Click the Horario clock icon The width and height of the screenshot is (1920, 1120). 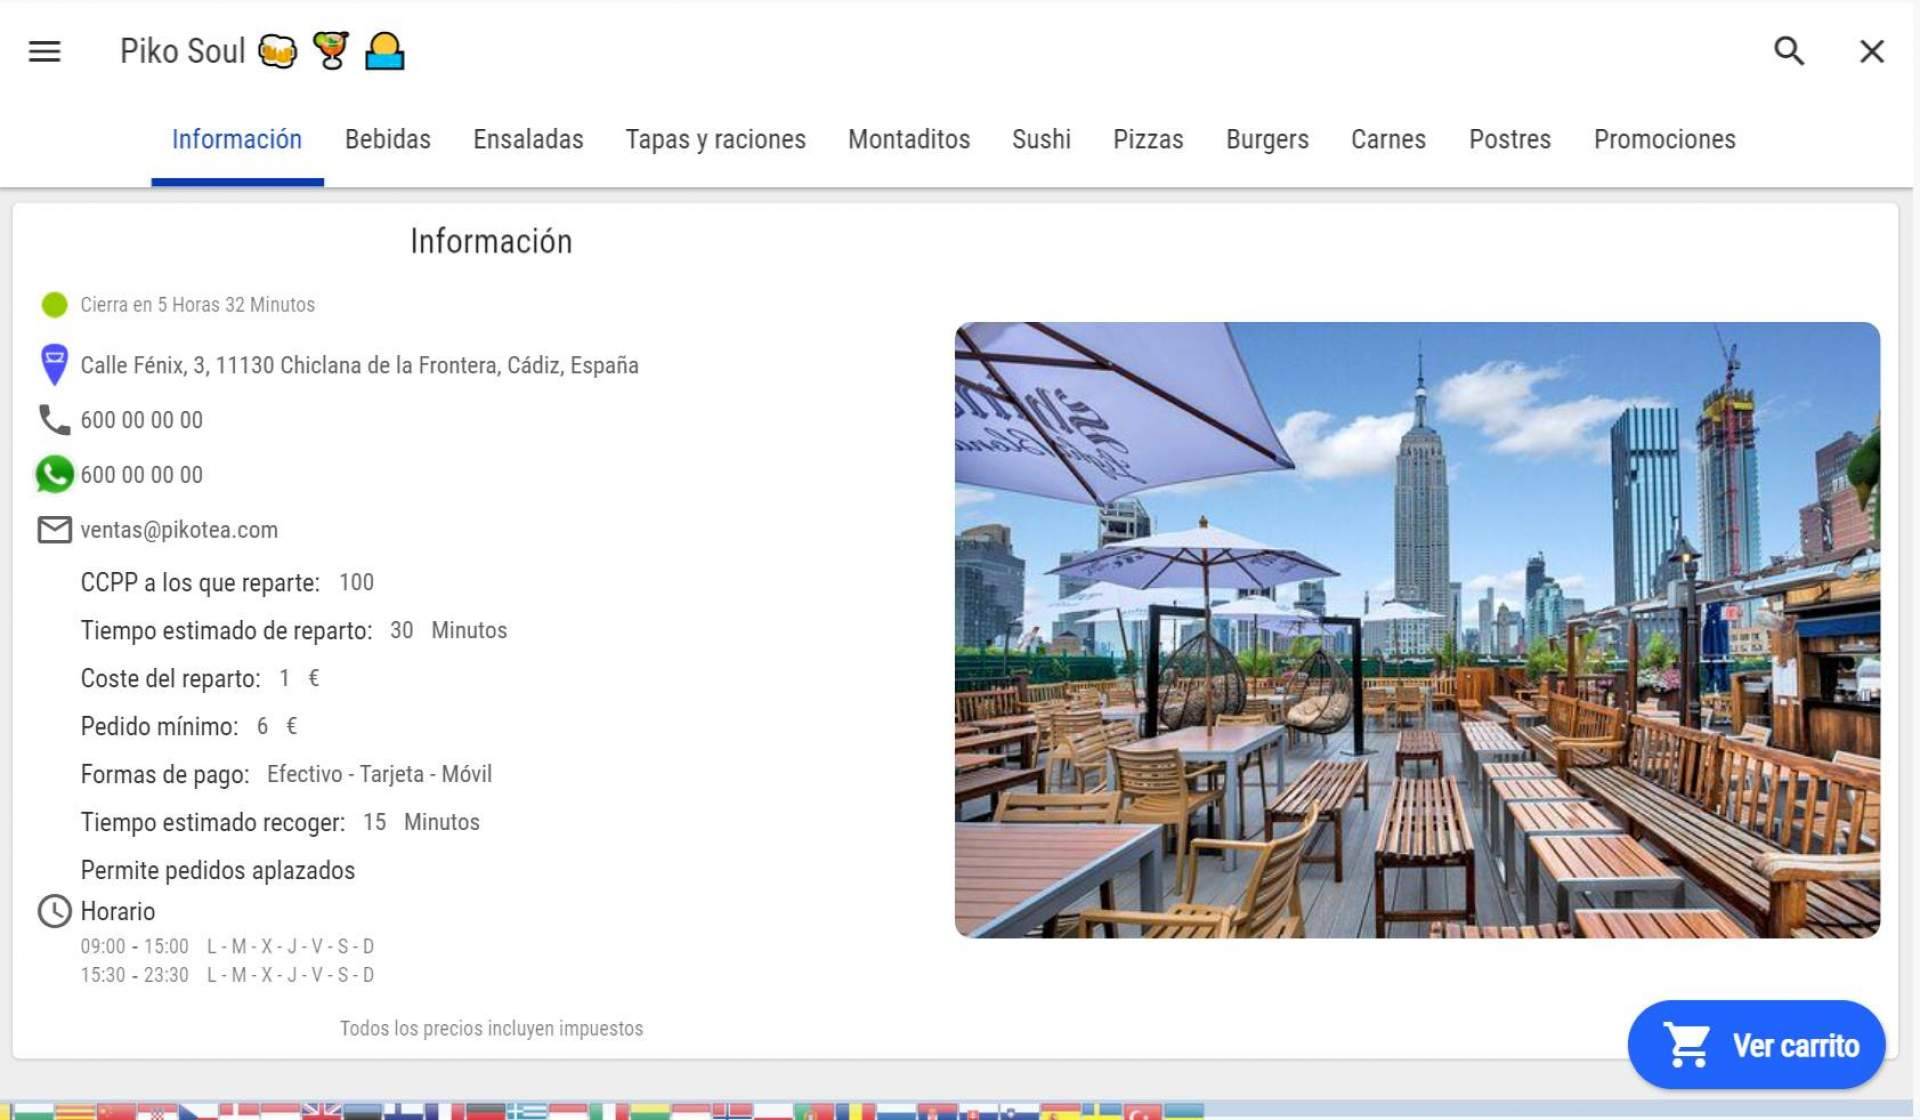tap(54, 911)
